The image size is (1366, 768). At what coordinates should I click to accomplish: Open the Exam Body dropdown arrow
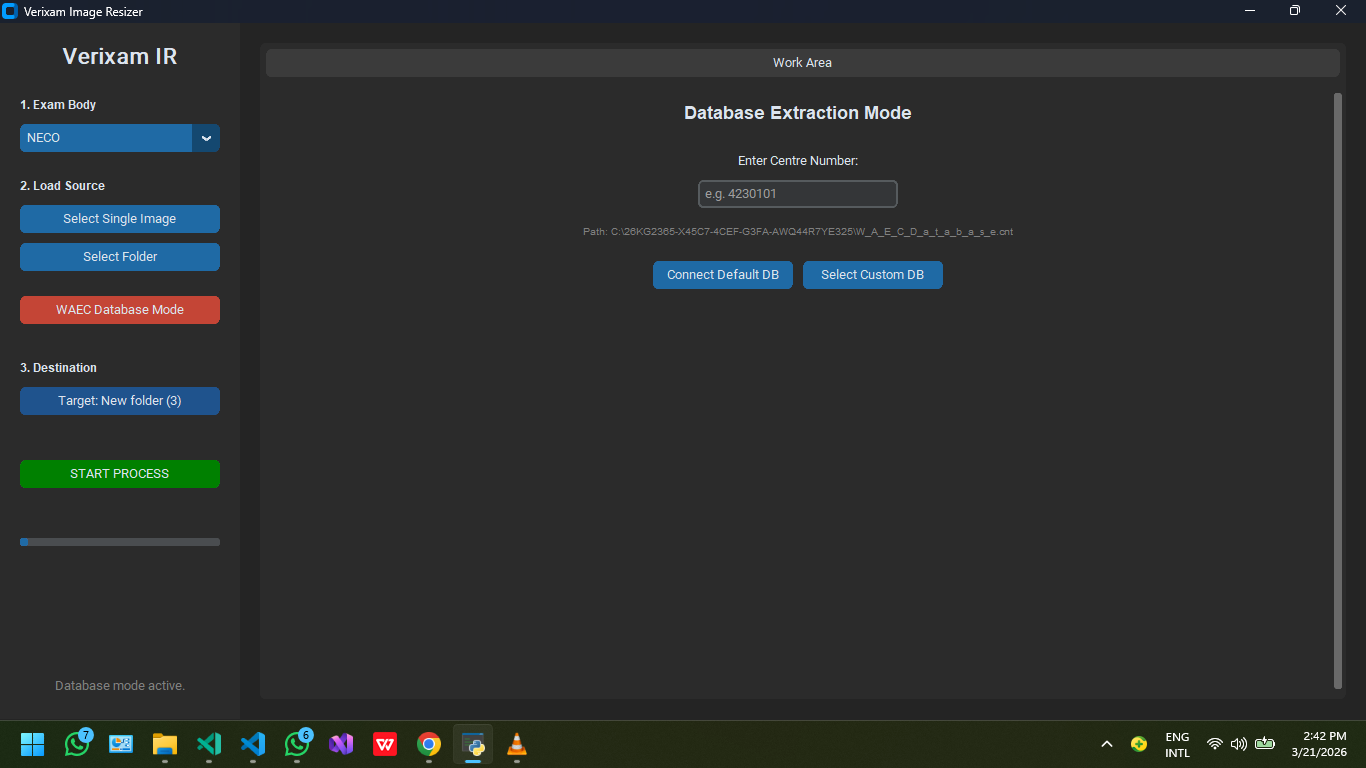pyautogui.click(x=206, y=138)
